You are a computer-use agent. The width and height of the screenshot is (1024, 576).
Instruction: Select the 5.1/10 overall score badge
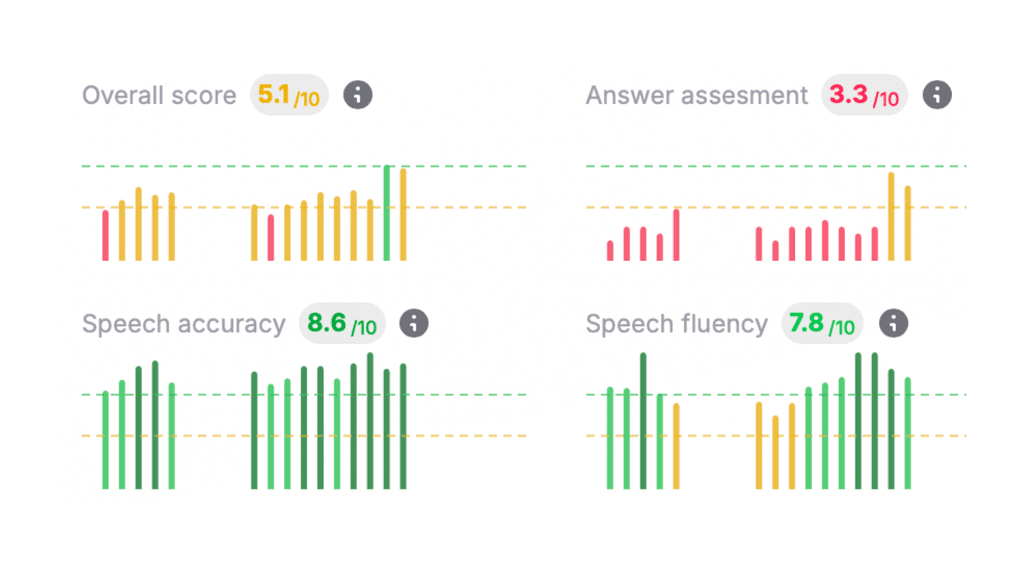pos(289,95)
